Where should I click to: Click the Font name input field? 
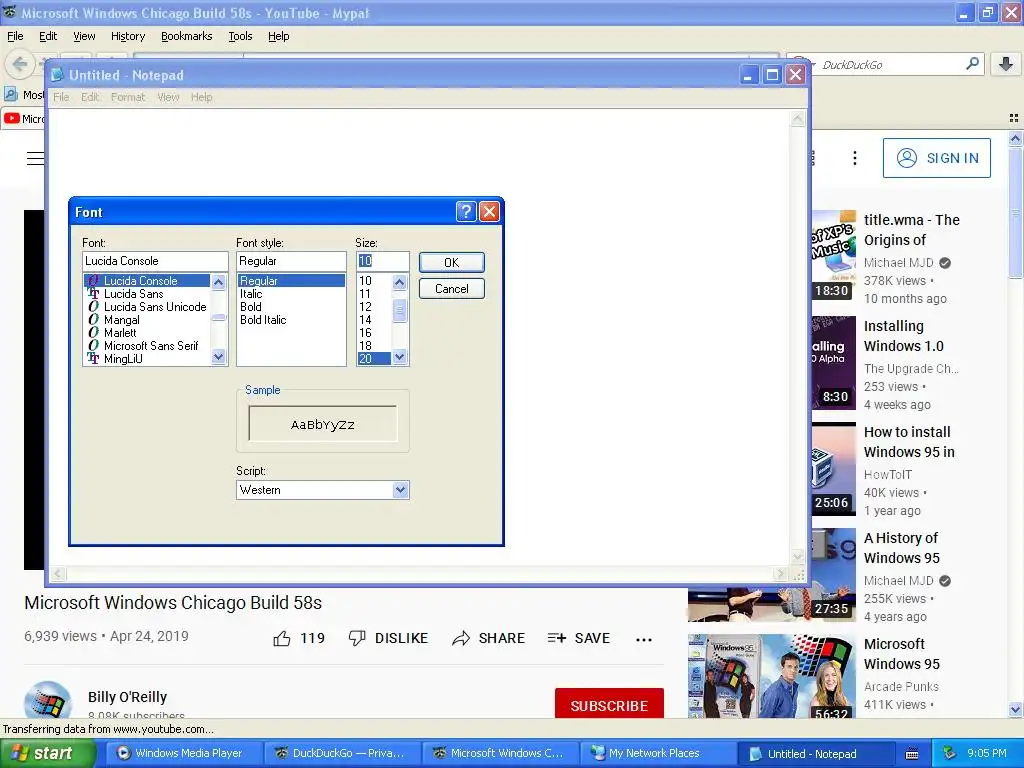(155, 261)
